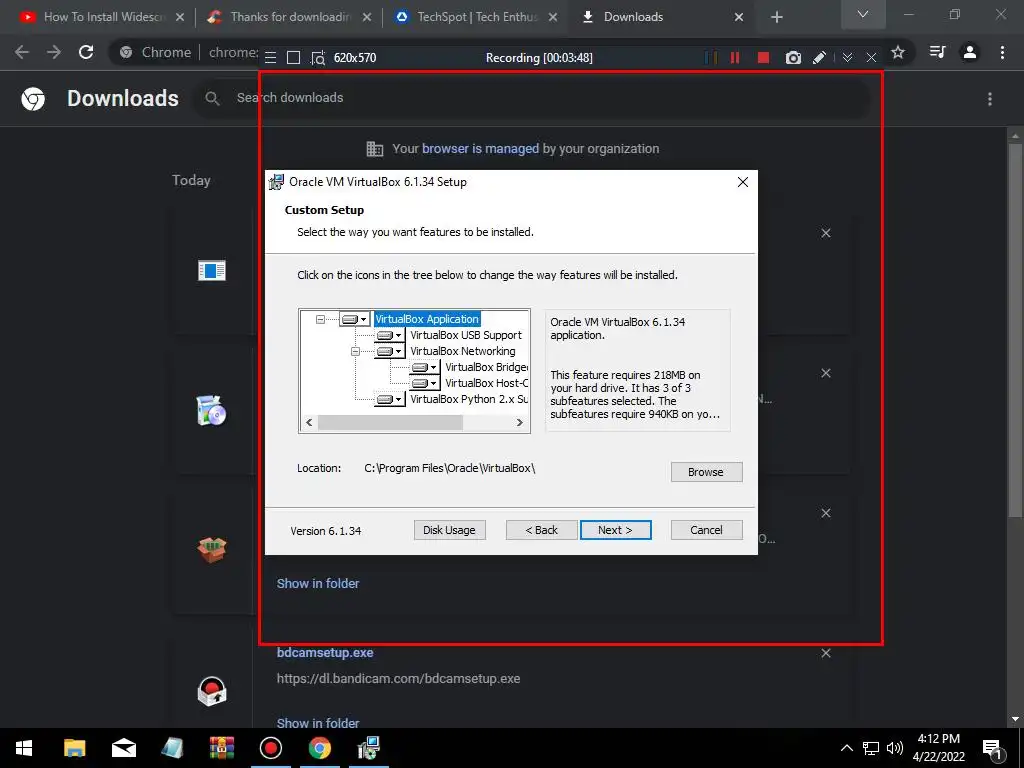Image resolution: width=1024 pixels, height=768 pixels.
Task: Open a new Chrome tab
Action: 776,17
